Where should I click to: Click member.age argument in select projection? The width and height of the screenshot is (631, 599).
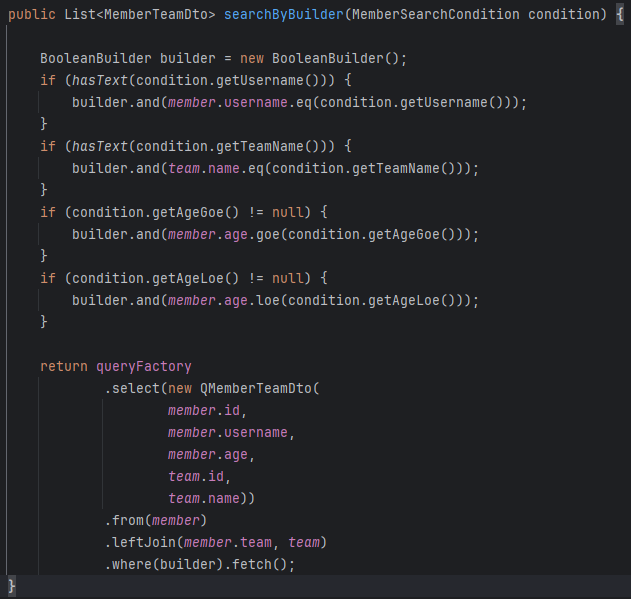(208, 454)
